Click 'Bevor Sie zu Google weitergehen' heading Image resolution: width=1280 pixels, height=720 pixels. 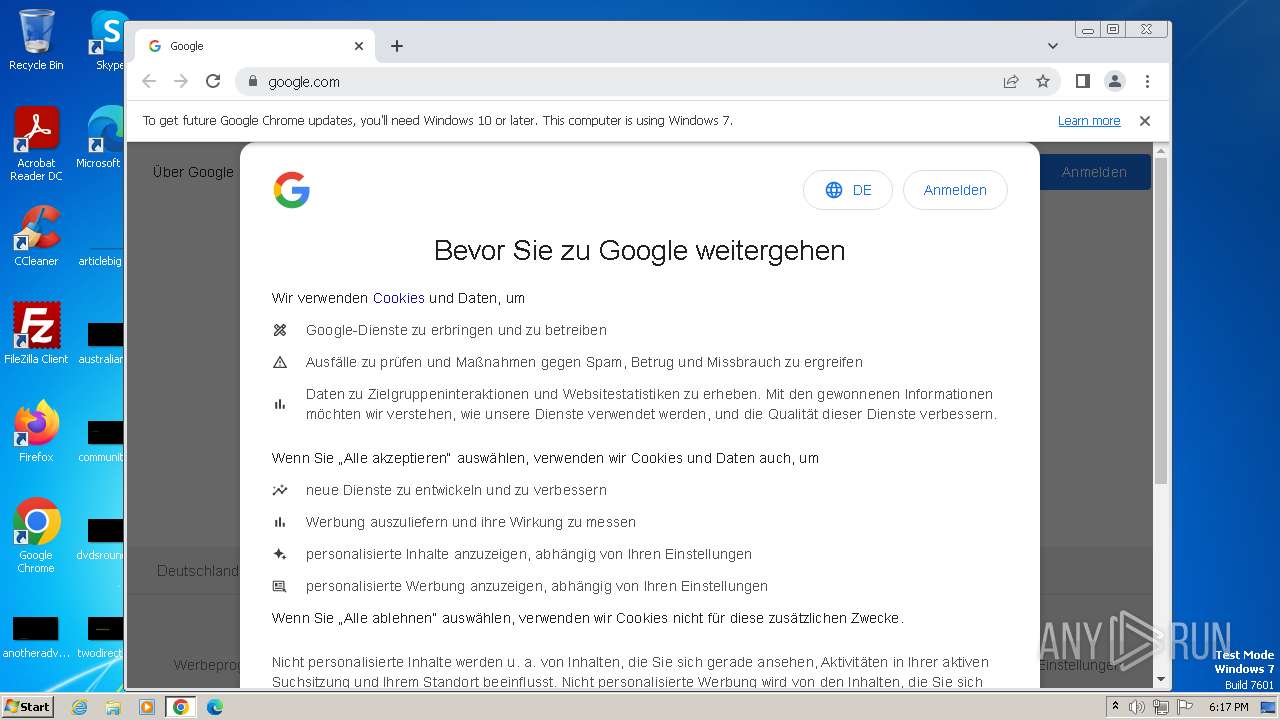[640, 250]
